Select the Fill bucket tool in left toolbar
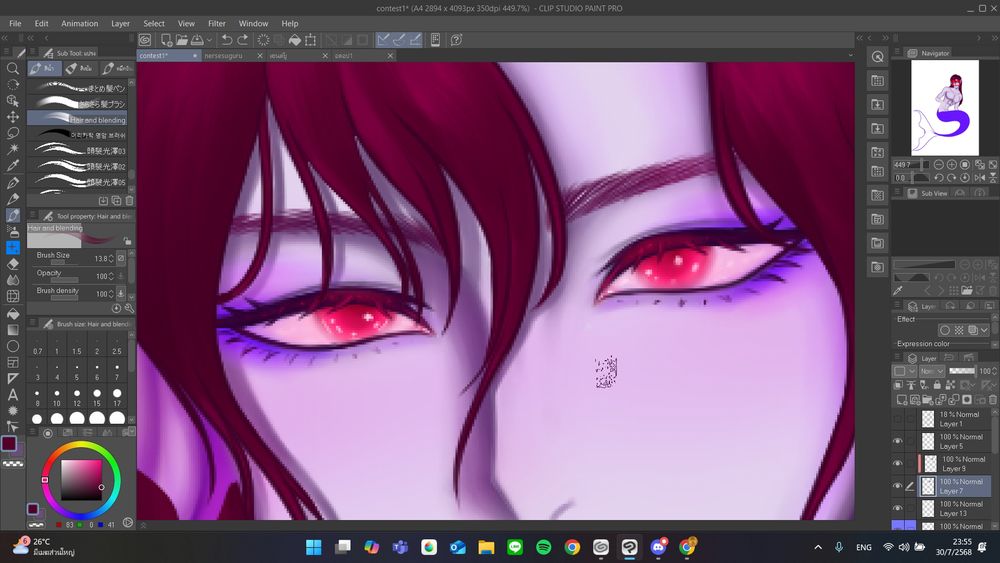Screen dimensions: 1000x563 (12, 314)
